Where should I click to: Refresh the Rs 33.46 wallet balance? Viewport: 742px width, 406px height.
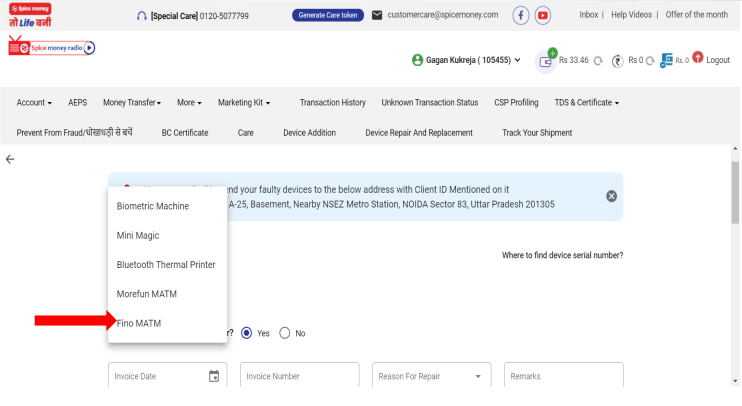click(x=598, y=61)
